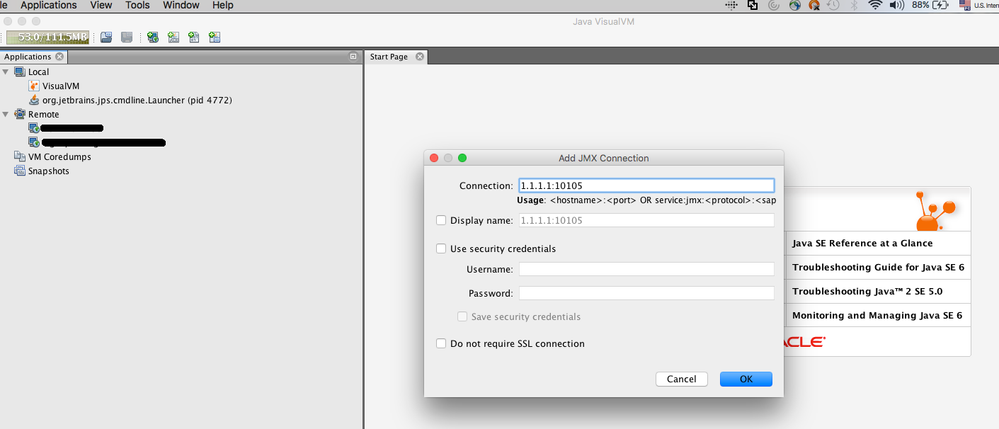999x429 pixels.
Task: Click the second redacted remote host icon
Action: coord(34,142)
